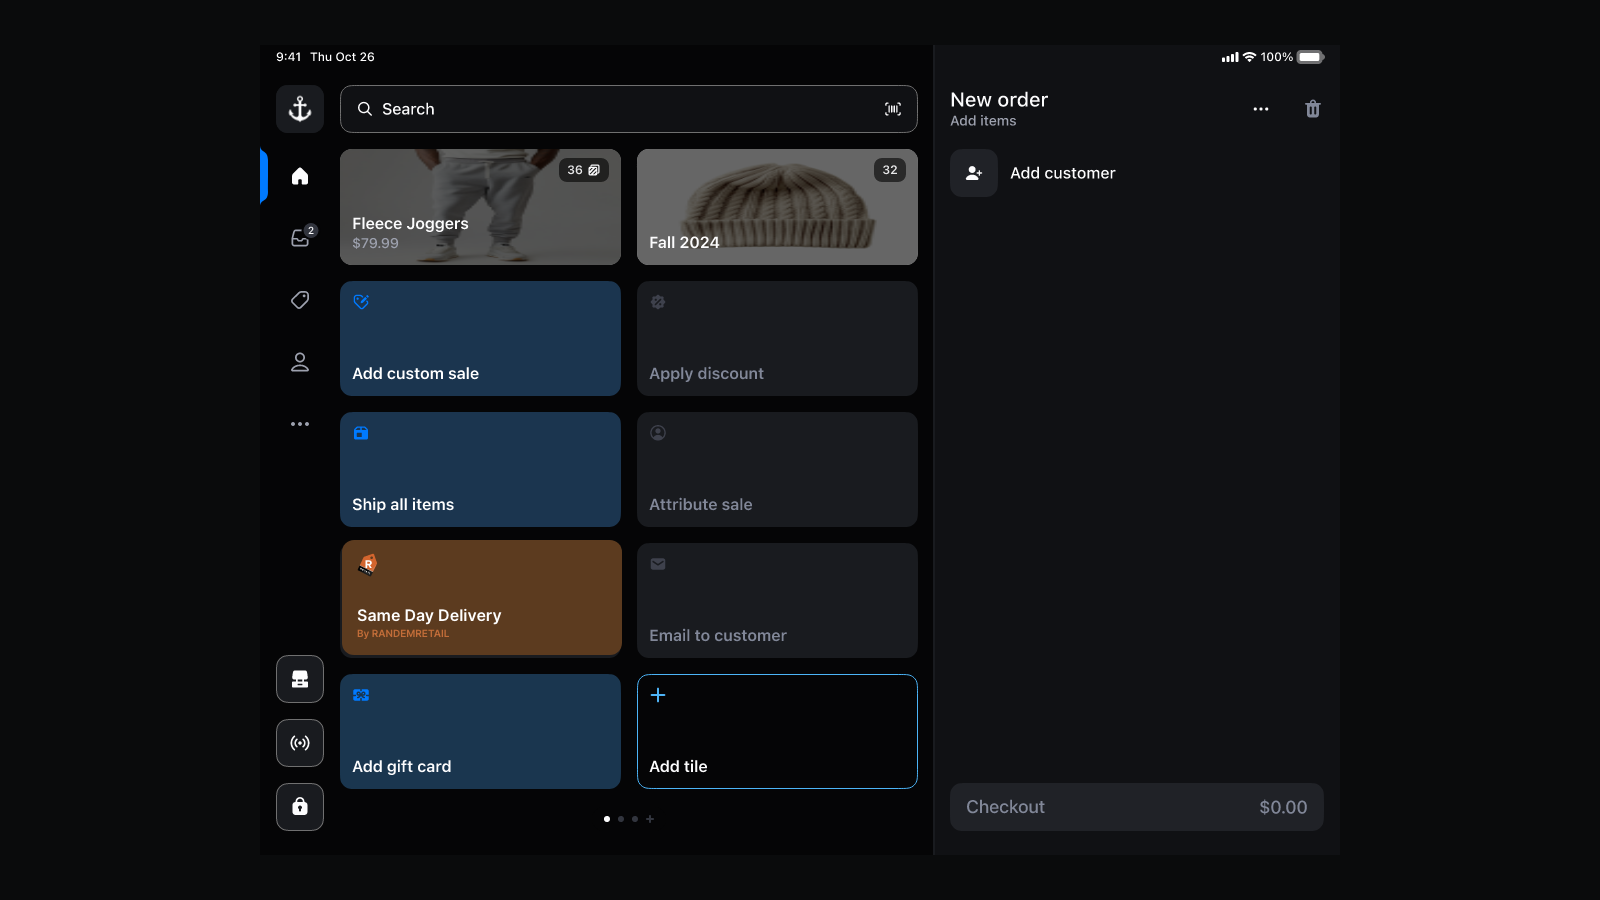Click the anchor store logo icon
Screen dimensions: 1600x900
pos(300,109)
